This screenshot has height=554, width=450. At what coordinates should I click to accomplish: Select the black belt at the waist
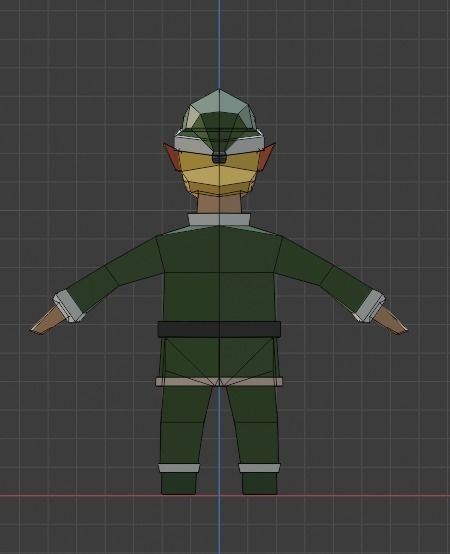219,329
